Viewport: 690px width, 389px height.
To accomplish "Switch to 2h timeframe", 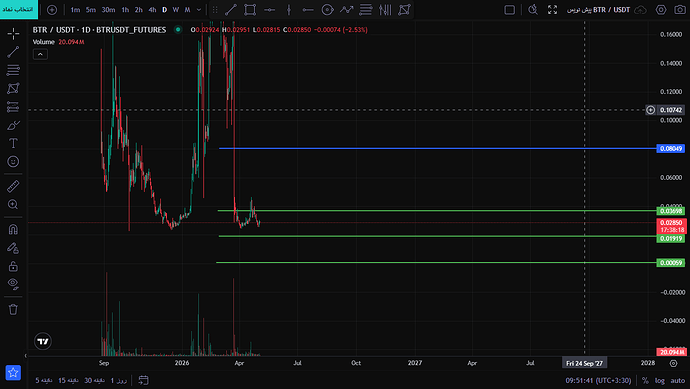I will click(x=139, y=10).
